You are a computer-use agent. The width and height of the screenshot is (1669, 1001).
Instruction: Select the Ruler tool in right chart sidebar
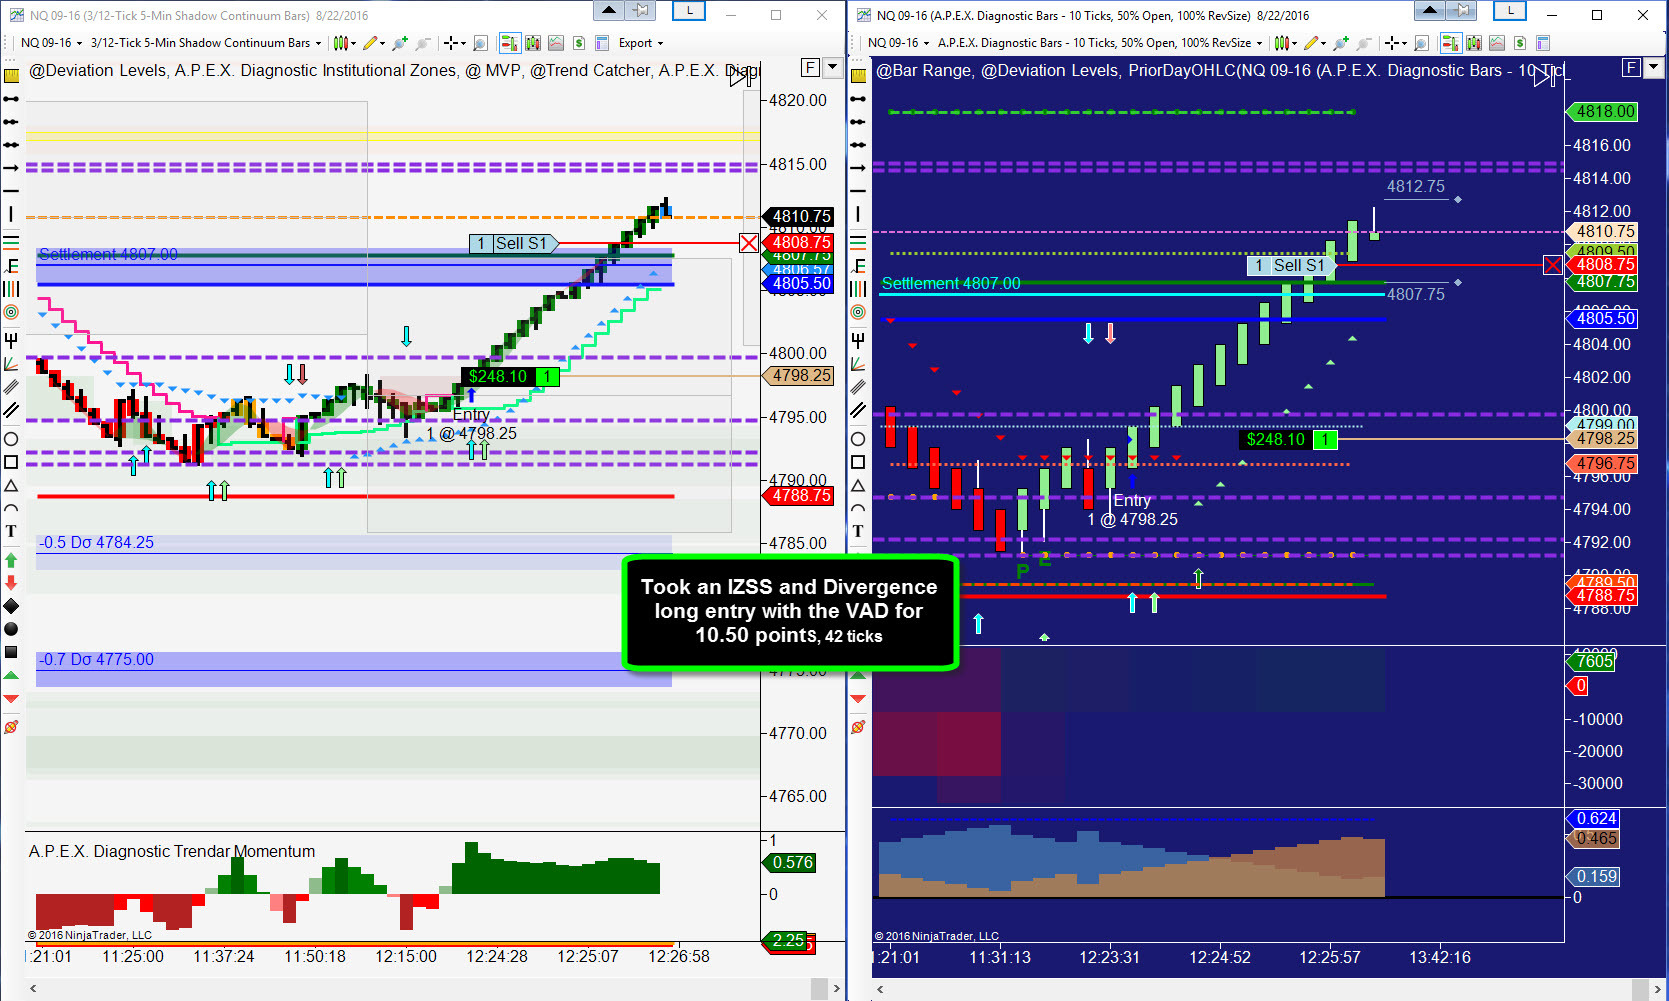click(858, 76)
